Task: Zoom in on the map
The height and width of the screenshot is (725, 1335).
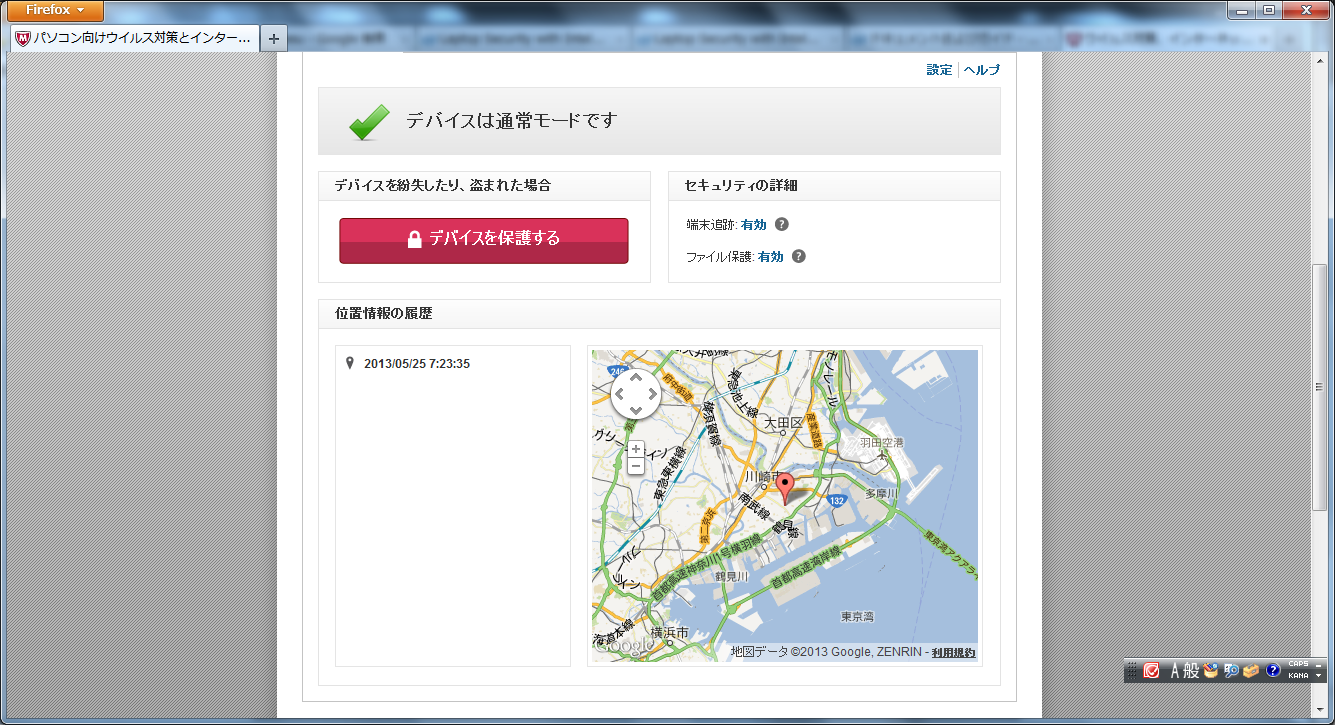Action: click(636, 449)
